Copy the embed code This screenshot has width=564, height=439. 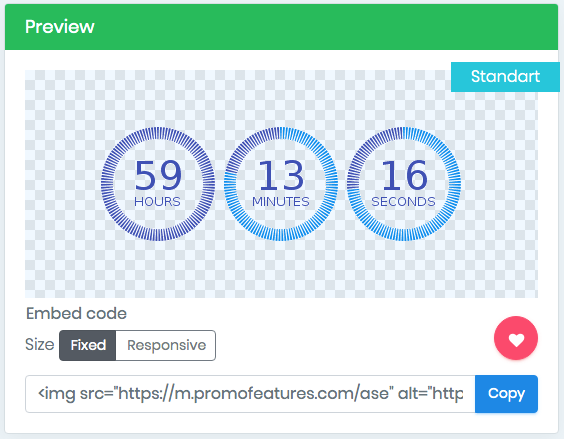[x=506, y=394]
